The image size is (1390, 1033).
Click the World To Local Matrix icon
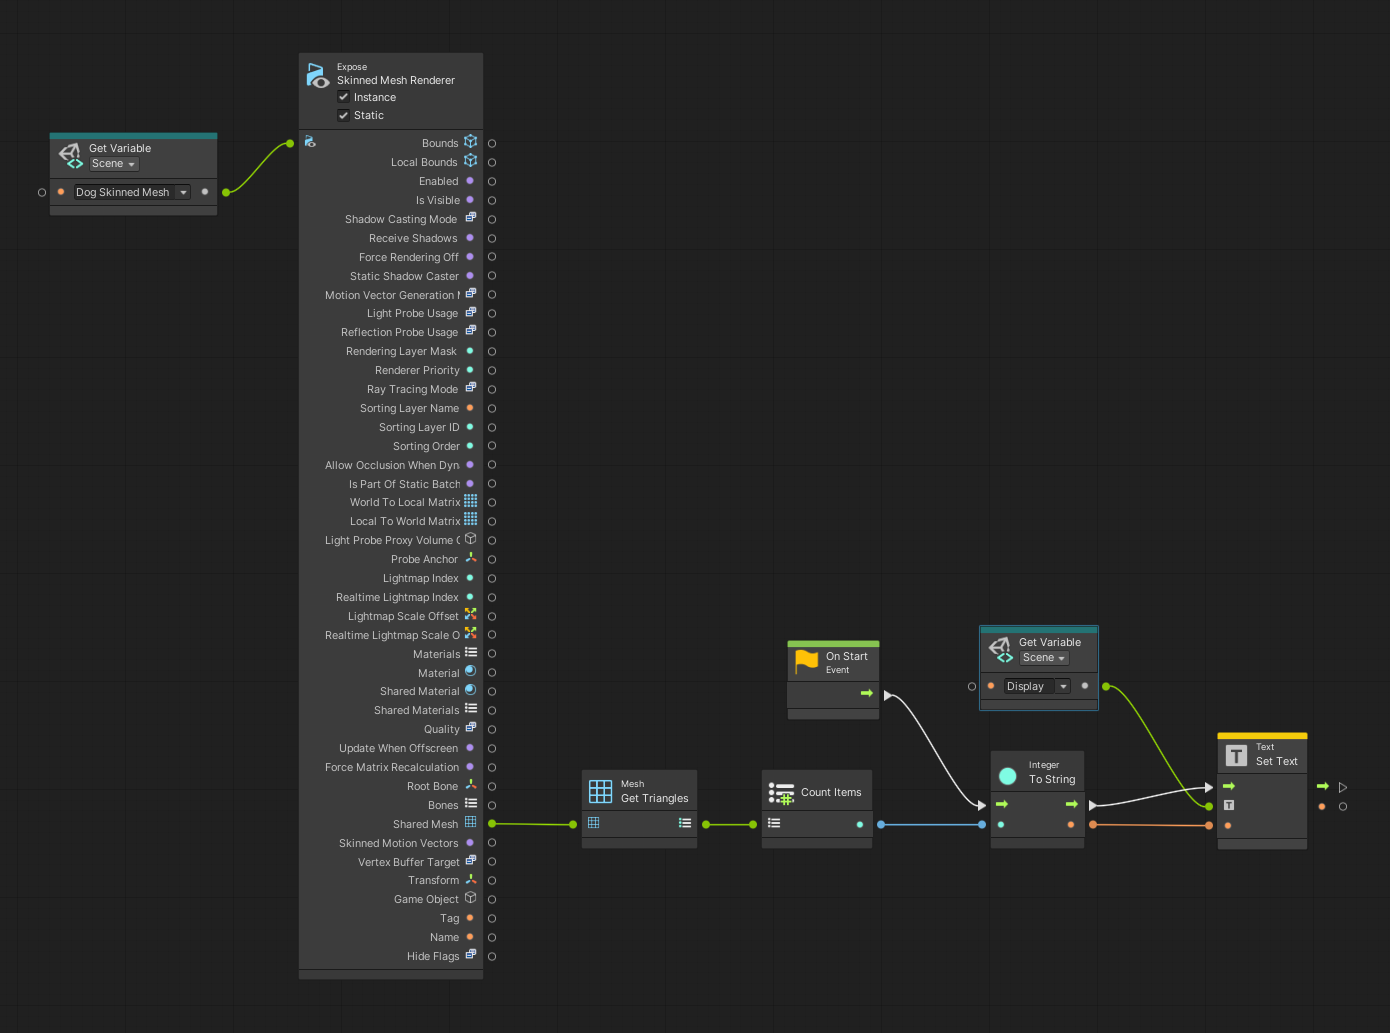[470, 501]
